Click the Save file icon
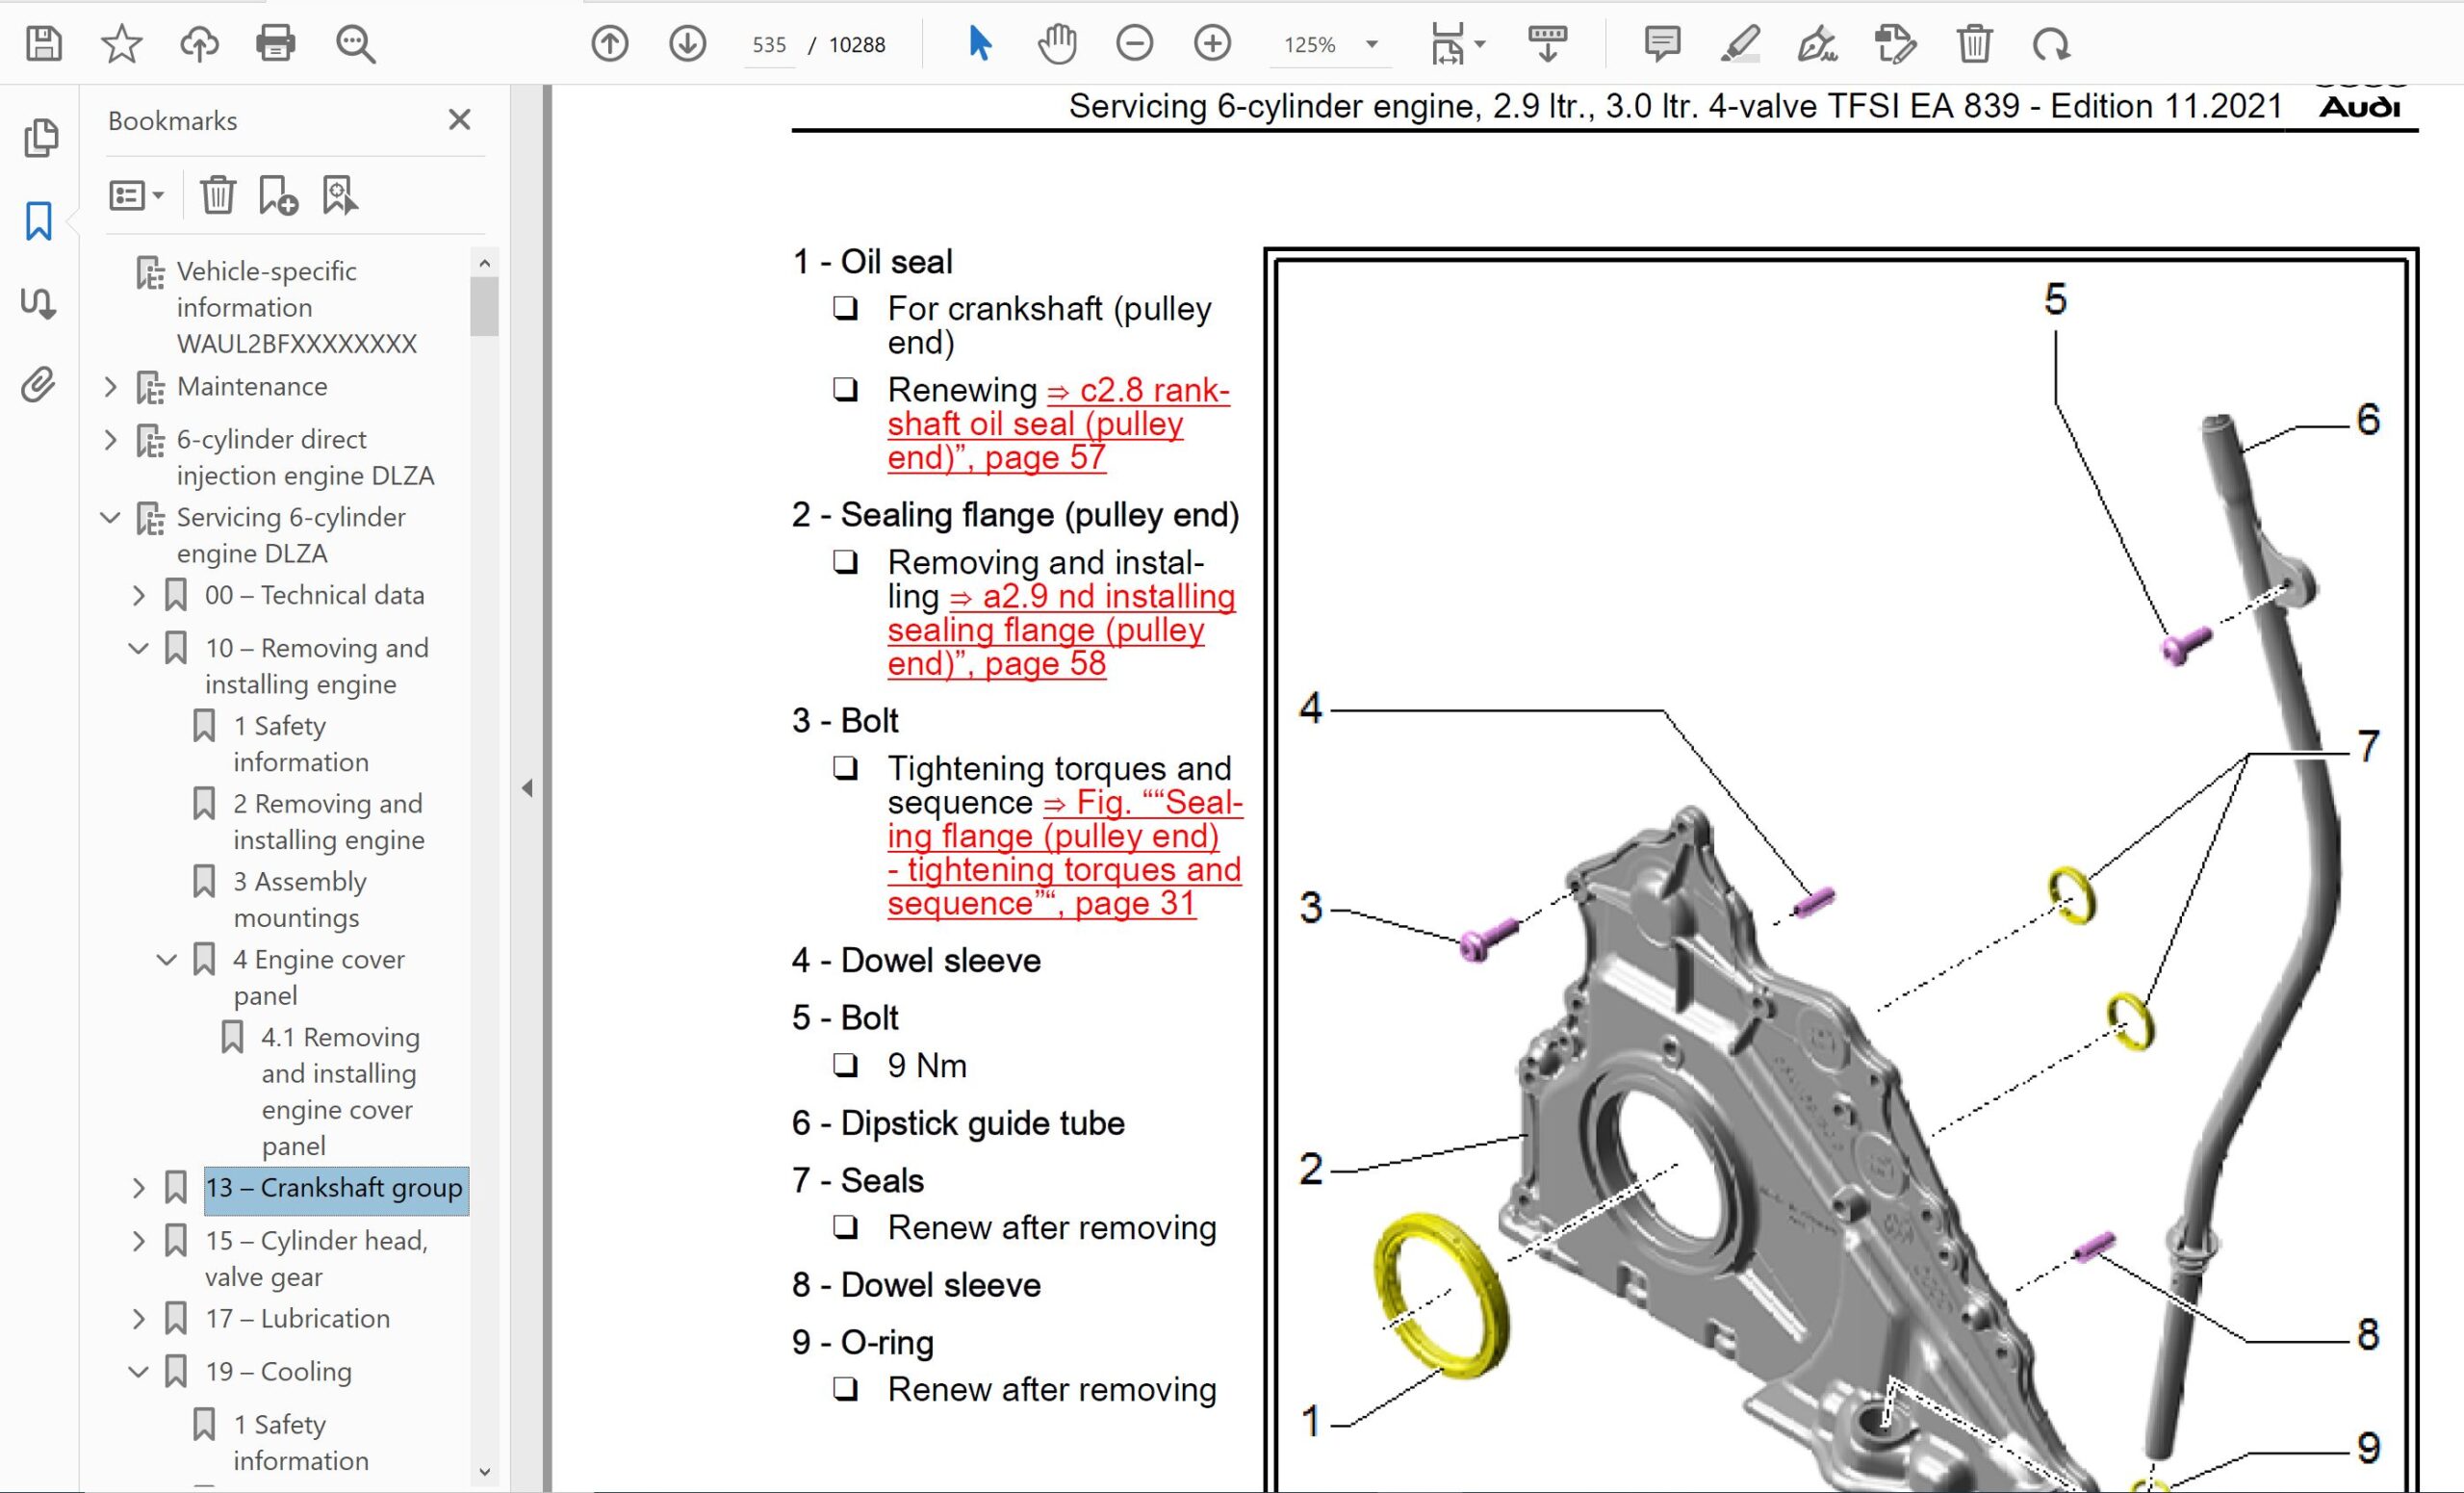Image resolution: width=2464 pixels, height=1493 pixels. (x=44, y=44)
